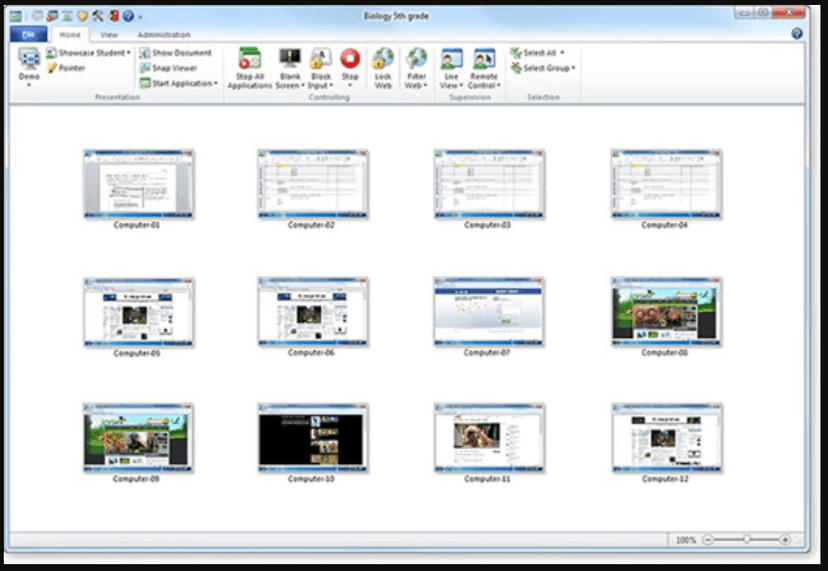Viewport: 828px width, 571px height.
Task: Click the Live View icon
Action: coord(451,59)
